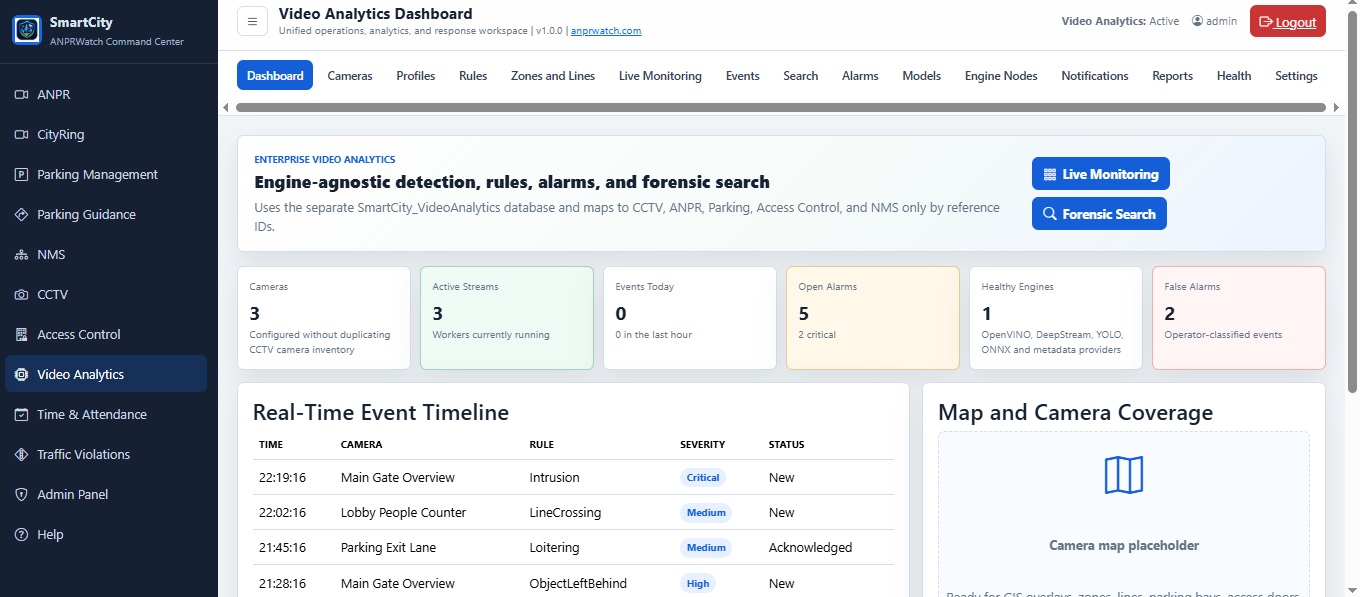Open Traffic Violations in the sidebar
Screen dimensions: 1366x597
pyautogui.click(x=106, y=455)
